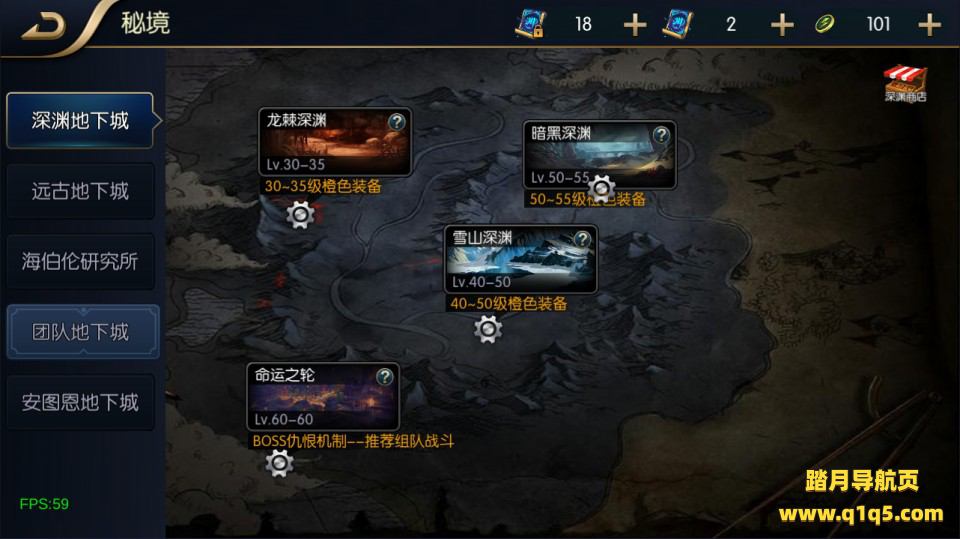This screenshot has width=960, height=539.
Task: Open the 安图恩地下城 tab
Action: [x=80, y=402]
